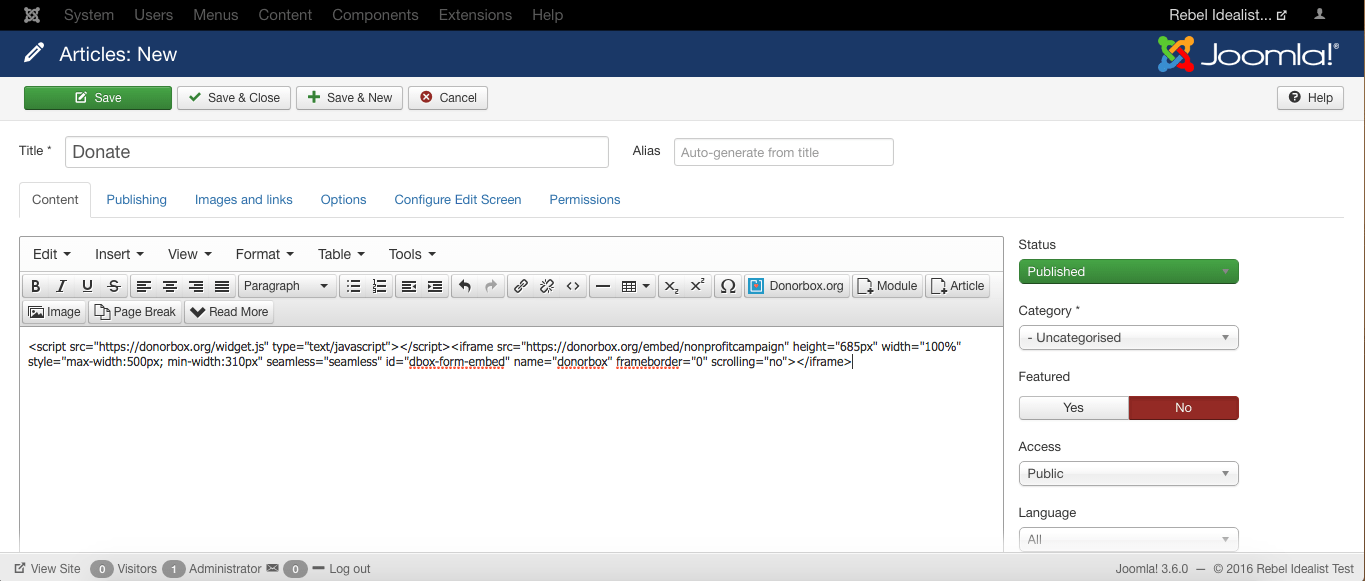
Task: Open the source code view icon
Action: coord(573,286)
